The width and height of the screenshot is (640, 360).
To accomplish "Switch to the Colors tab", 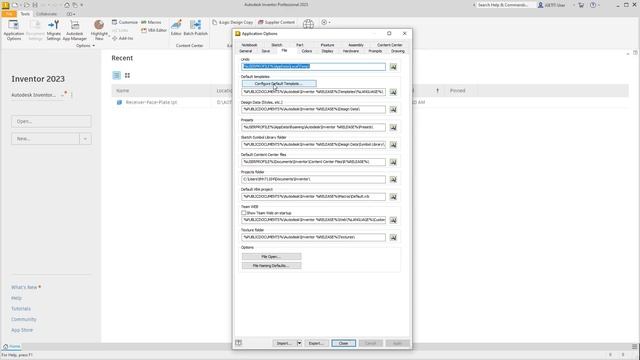I will 307,51.
